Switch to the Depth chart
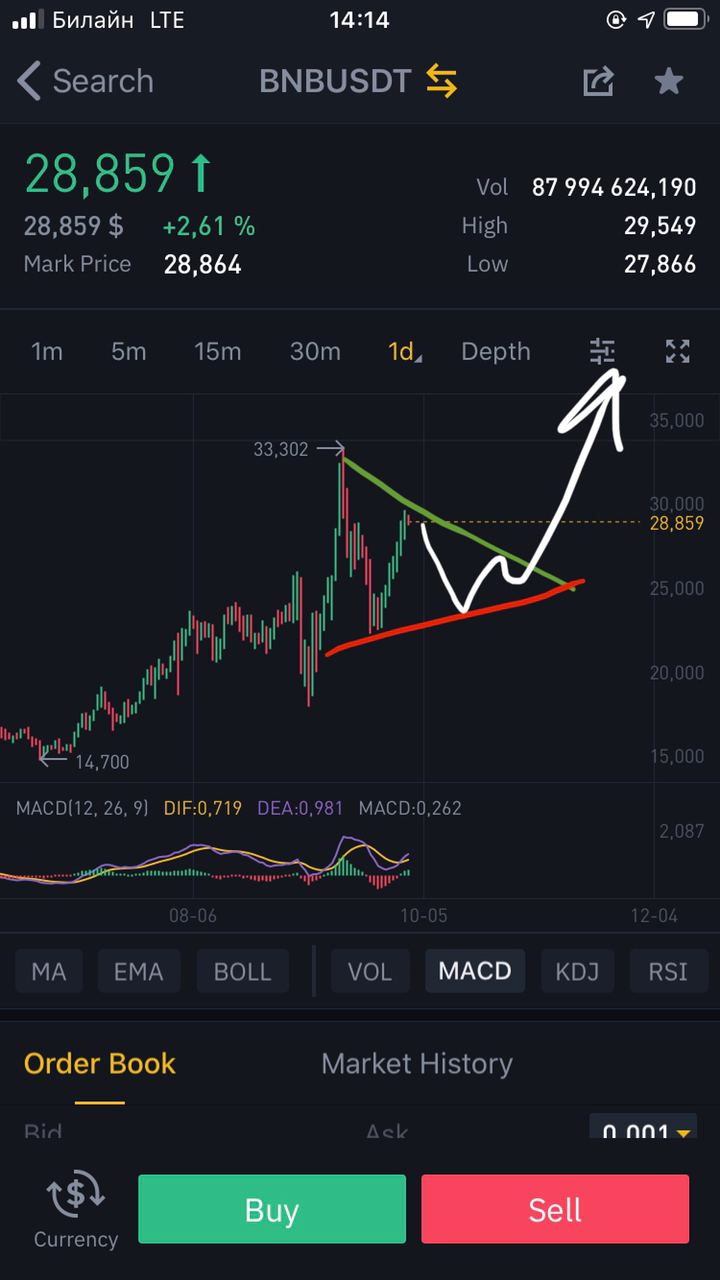Image resolution: width=720 pixels, height=1280 pixels. tap(496, 351)
